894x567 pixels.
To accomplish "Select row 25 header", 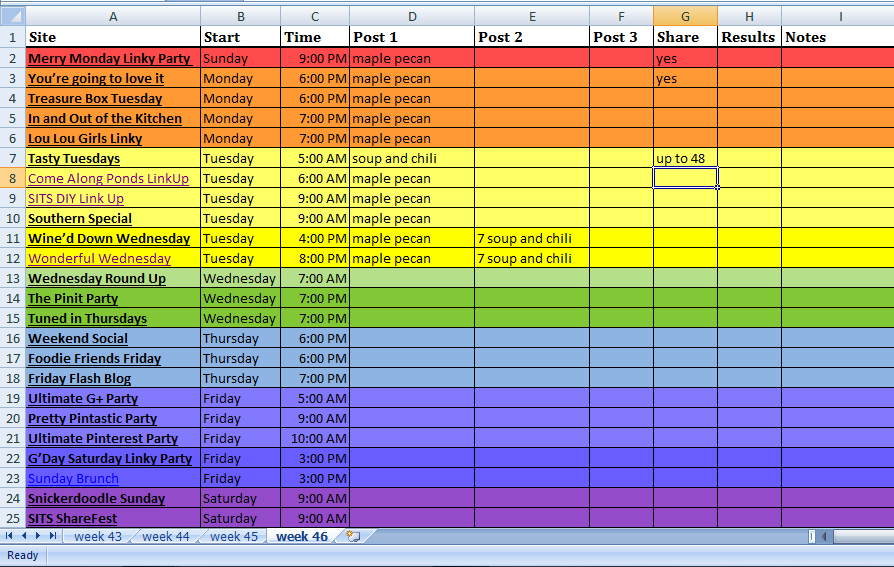I will (x=13, y=517).
